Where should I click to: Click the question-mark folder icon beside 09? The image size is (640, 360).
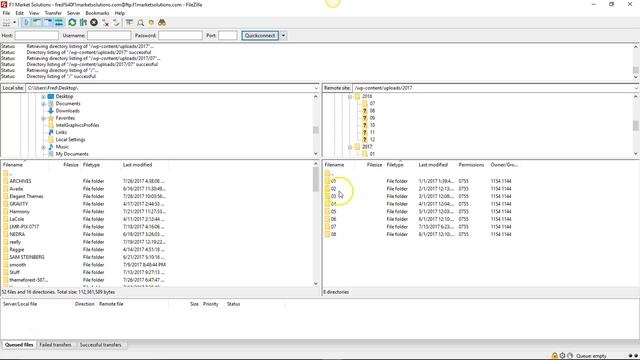365,118
